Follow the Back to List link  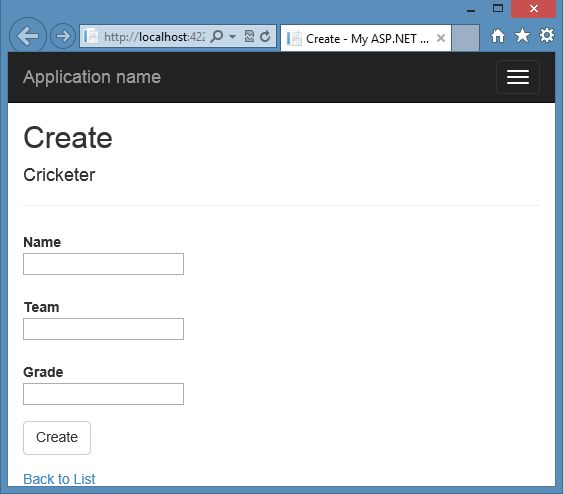59,479
